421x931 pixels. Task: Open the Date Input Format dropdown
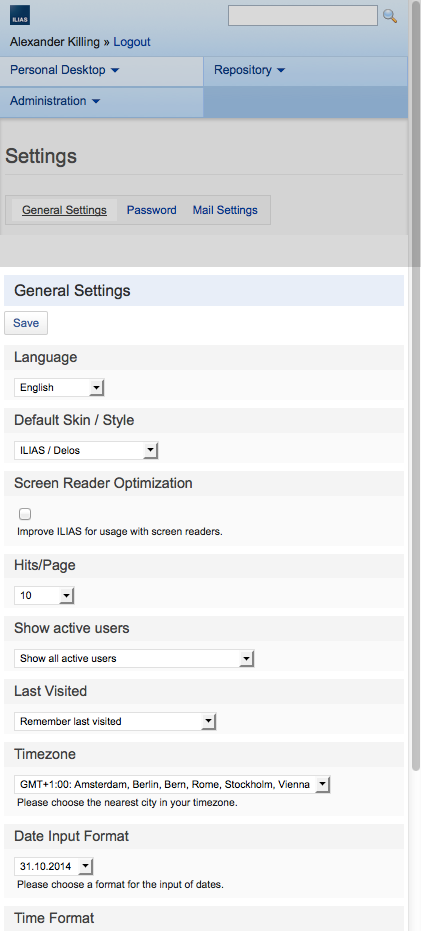pos(53,866)
